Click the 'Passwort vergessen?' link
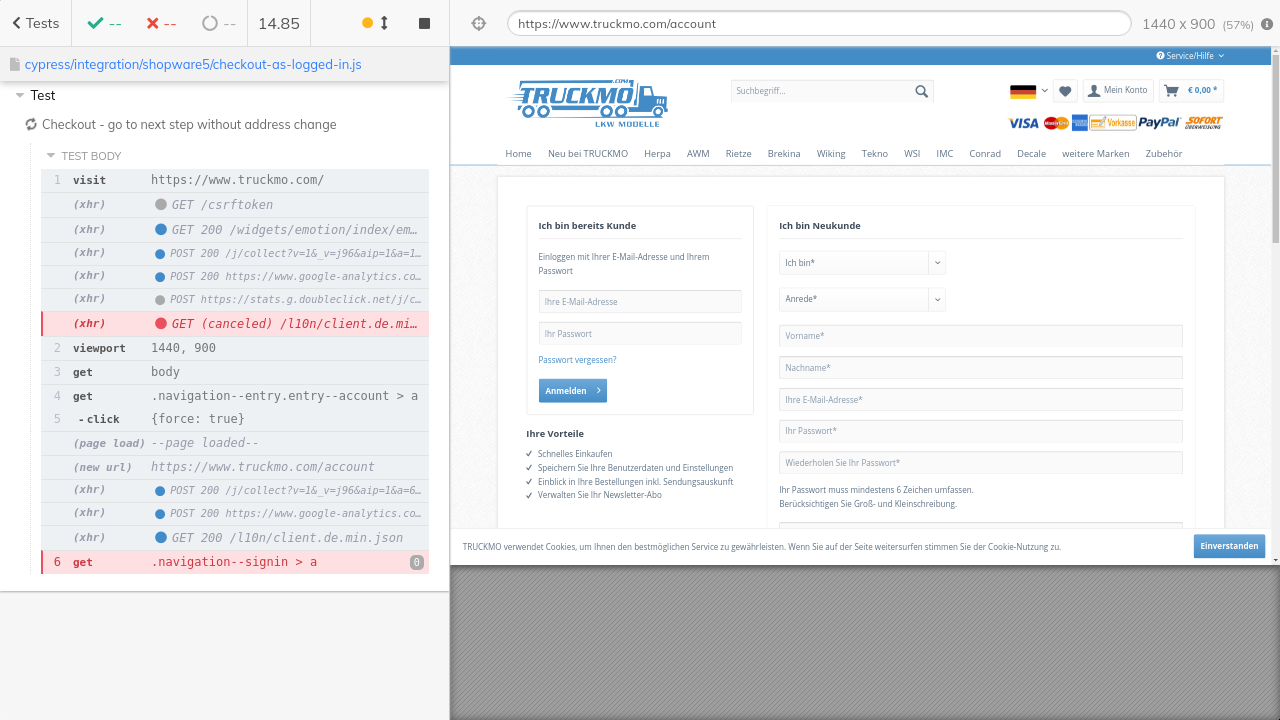 coord(577,360)
